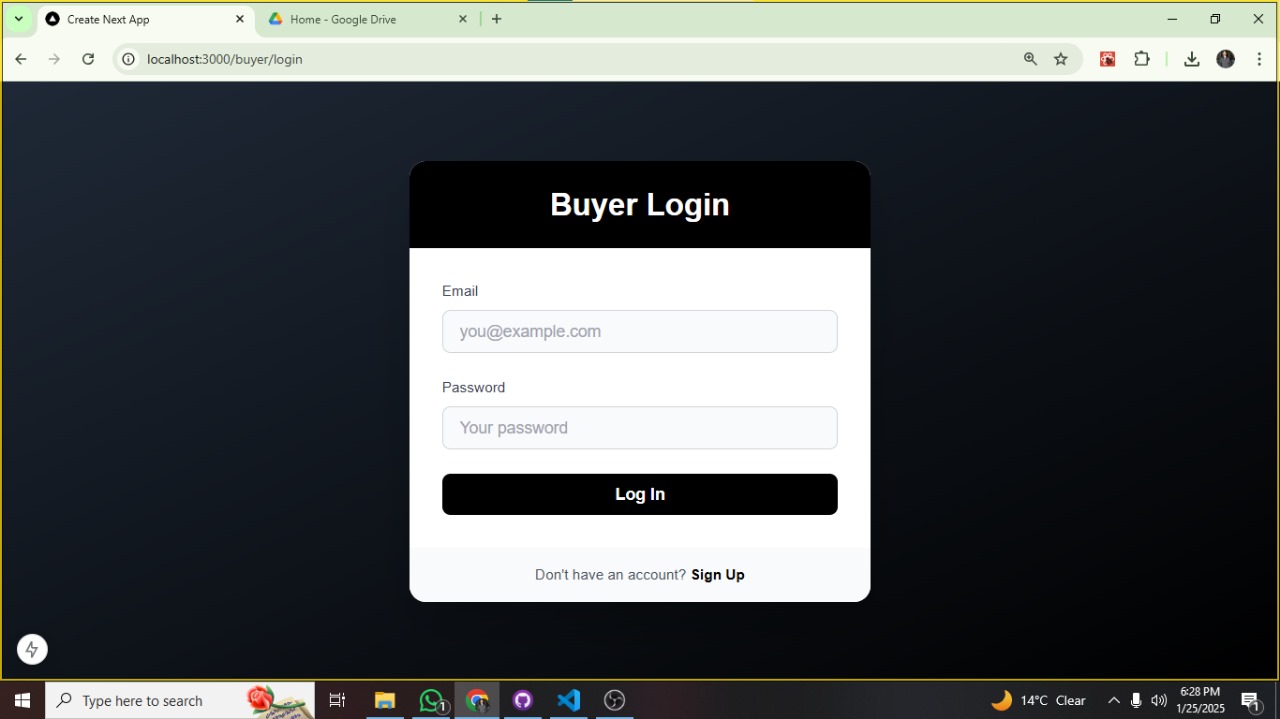Submit with the Log In button
Image resolution: width=1280 pixels, height=719 pixels.
point(640,494)
